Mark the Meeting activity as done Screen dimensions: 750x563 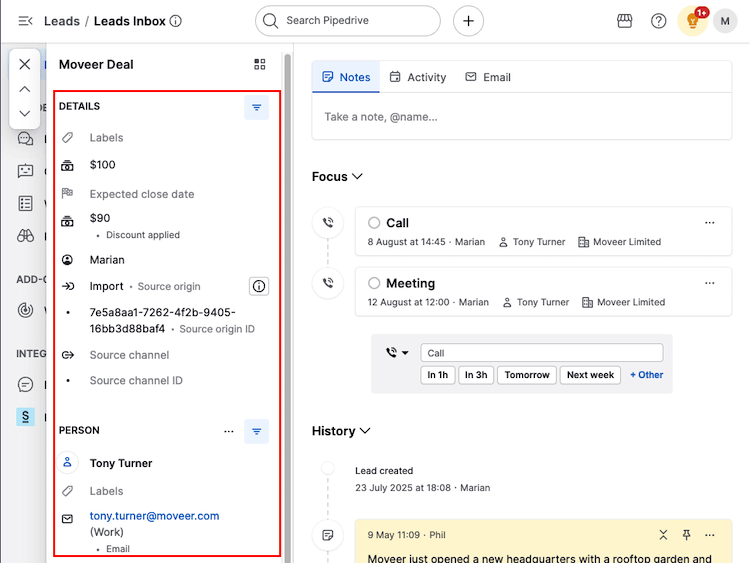(x=374, y=283)
